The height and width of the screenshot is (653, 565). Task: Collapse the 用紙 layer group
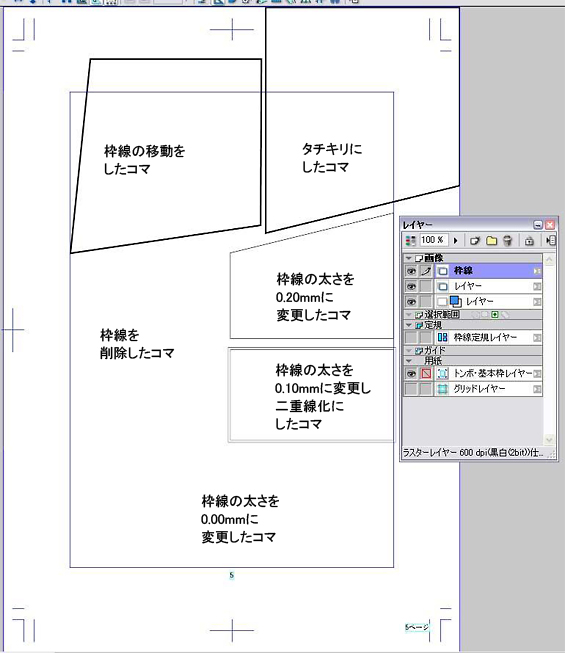tap(409, 361)
